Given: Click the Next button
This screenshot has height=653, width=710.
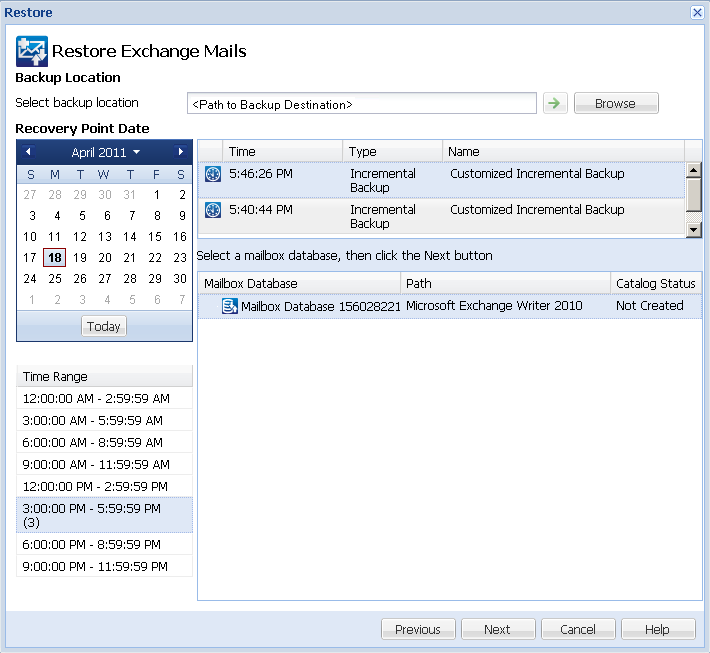Looking at the screenshot, I should click(x=497, y=629).
